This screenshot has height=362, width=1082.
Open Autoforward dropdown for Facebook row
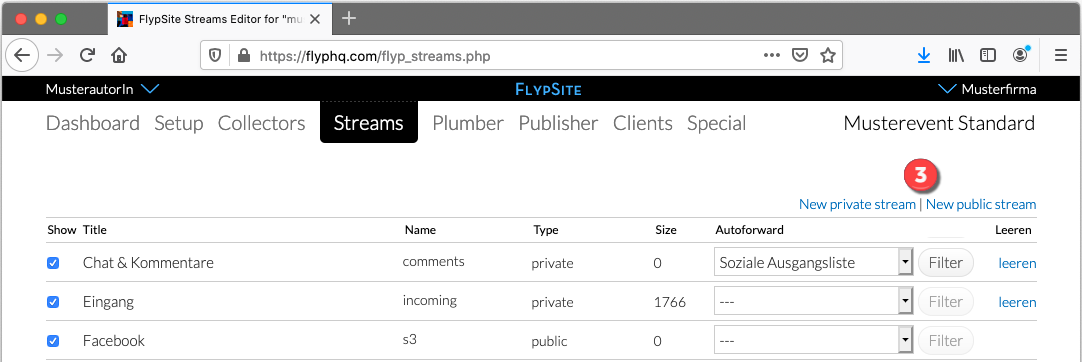[813, 341]
